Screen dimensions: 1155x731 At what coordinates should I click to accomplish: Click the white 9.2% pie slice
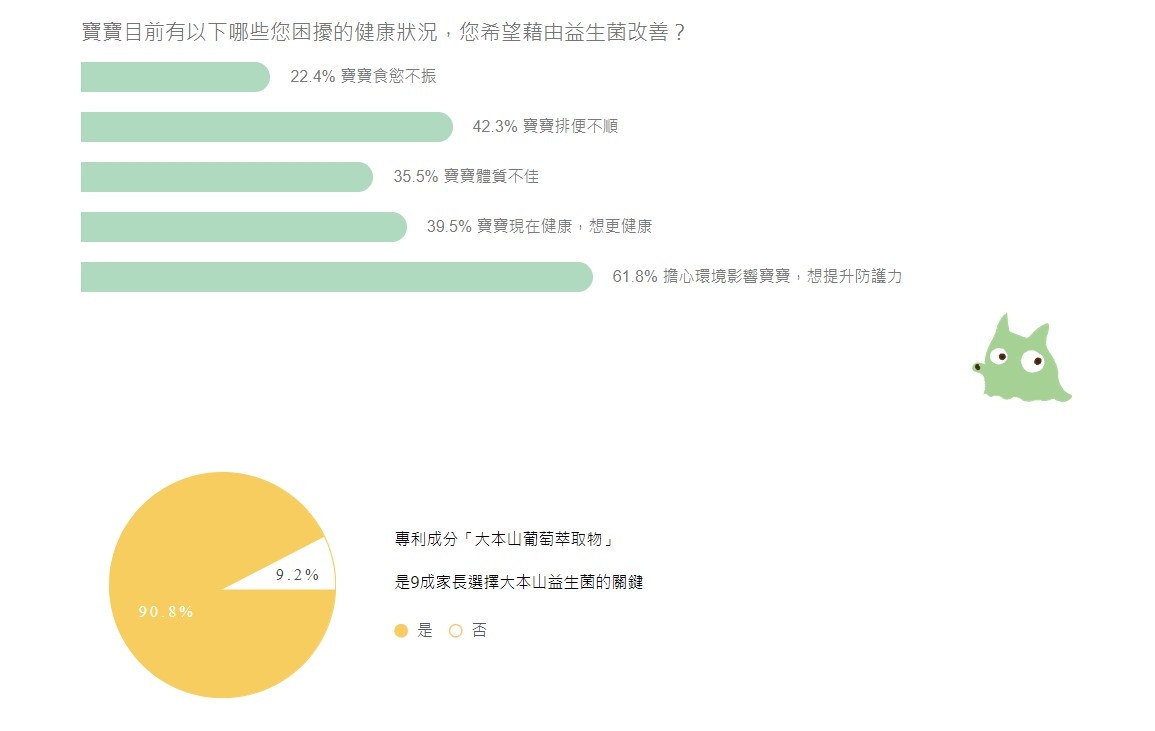[x=303, y=572]
